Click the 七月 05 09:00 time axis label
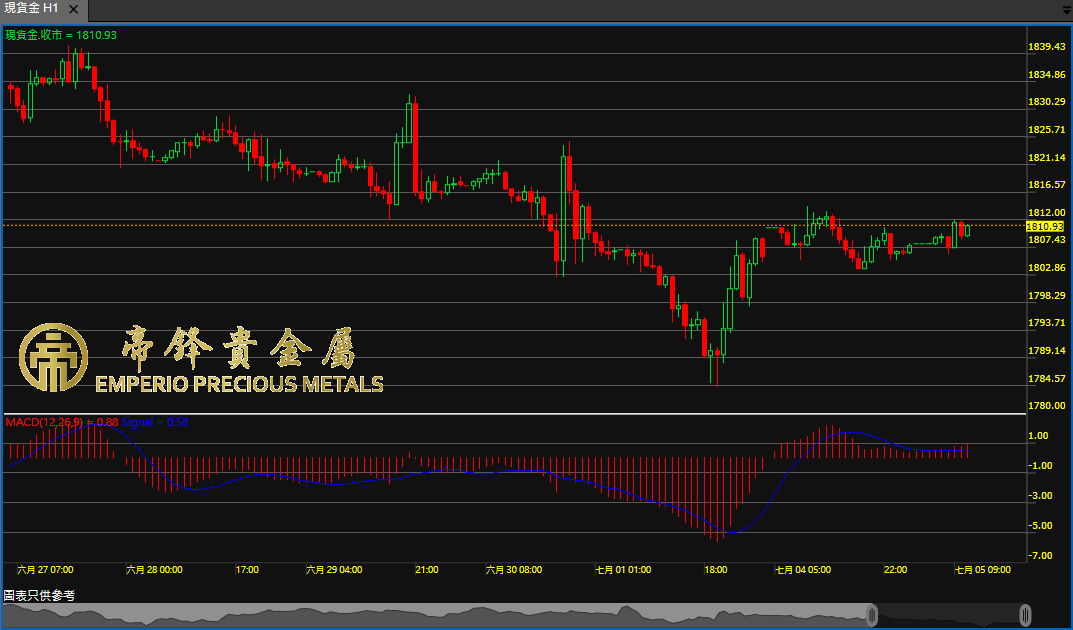 [x=982, y=570]
